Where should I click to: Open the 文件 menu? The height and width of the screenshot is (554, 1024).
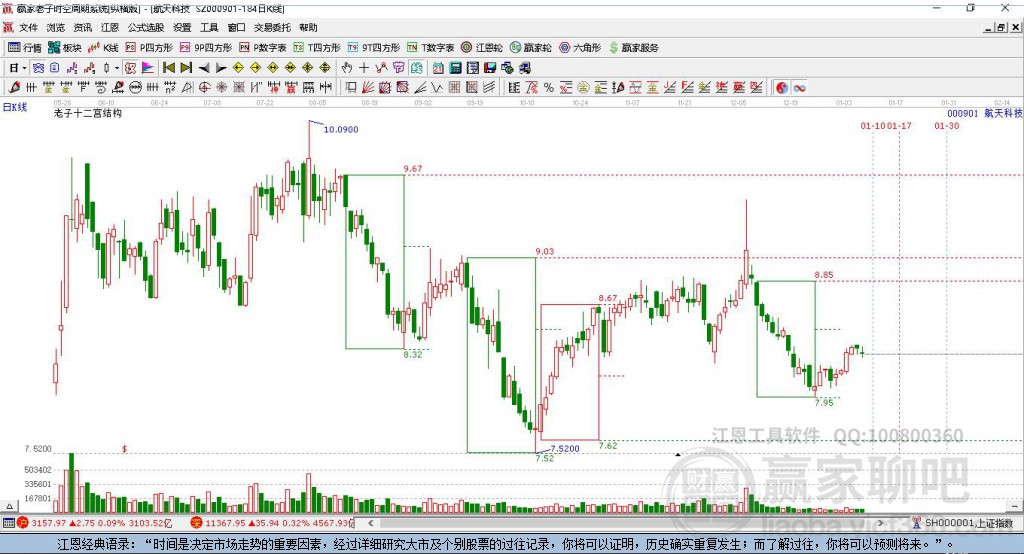[29, 27]
